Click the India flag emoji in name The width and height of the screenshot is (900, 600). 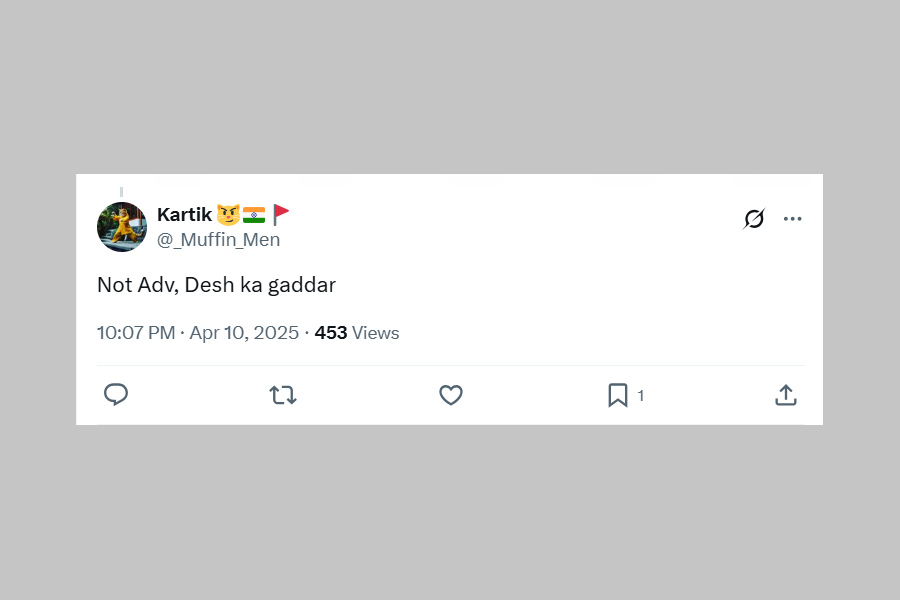click(254, 214)
